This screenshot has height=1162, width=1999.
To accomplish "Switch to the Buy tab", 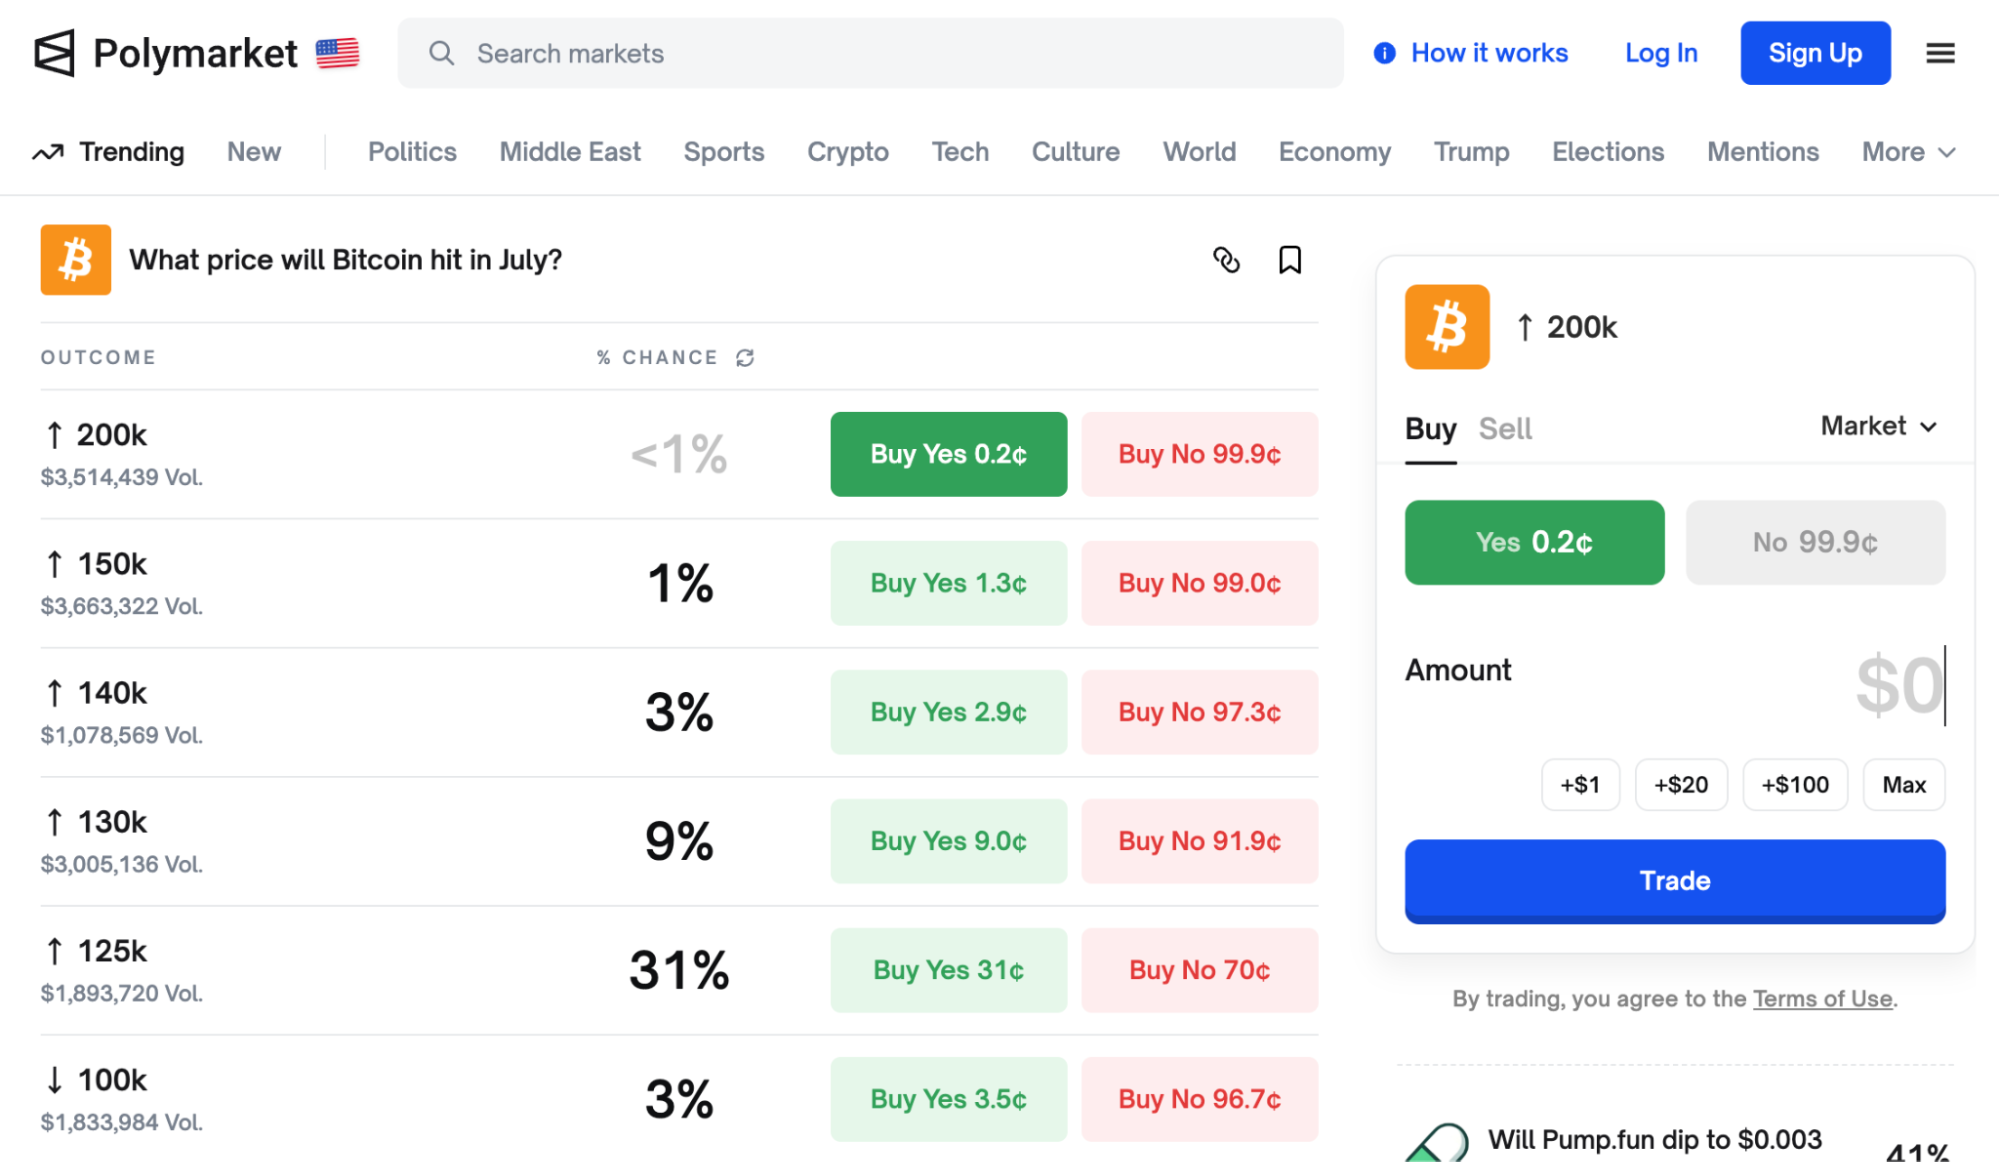I will (x=1430, y=429).
